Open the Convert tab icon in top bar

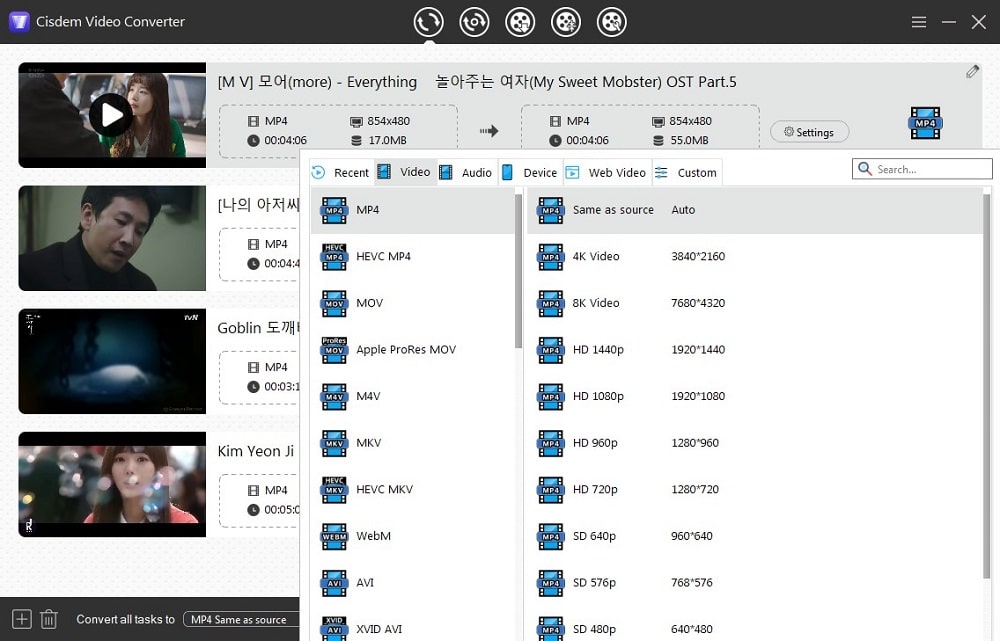[428, 21]
